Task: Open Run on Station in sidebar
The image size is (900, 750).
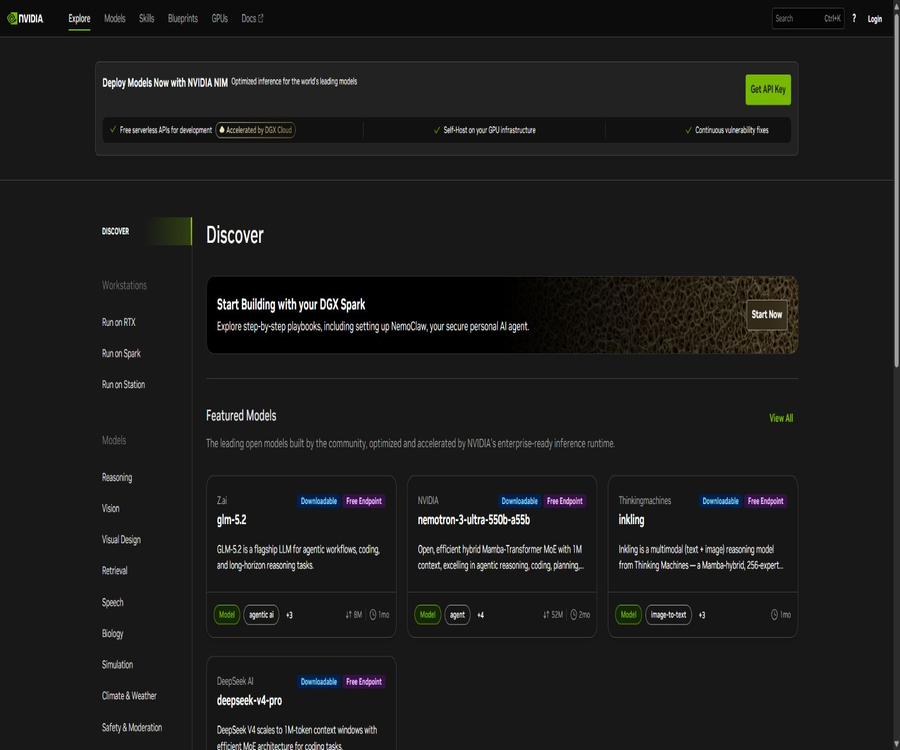Action: [x=123, y=384]
